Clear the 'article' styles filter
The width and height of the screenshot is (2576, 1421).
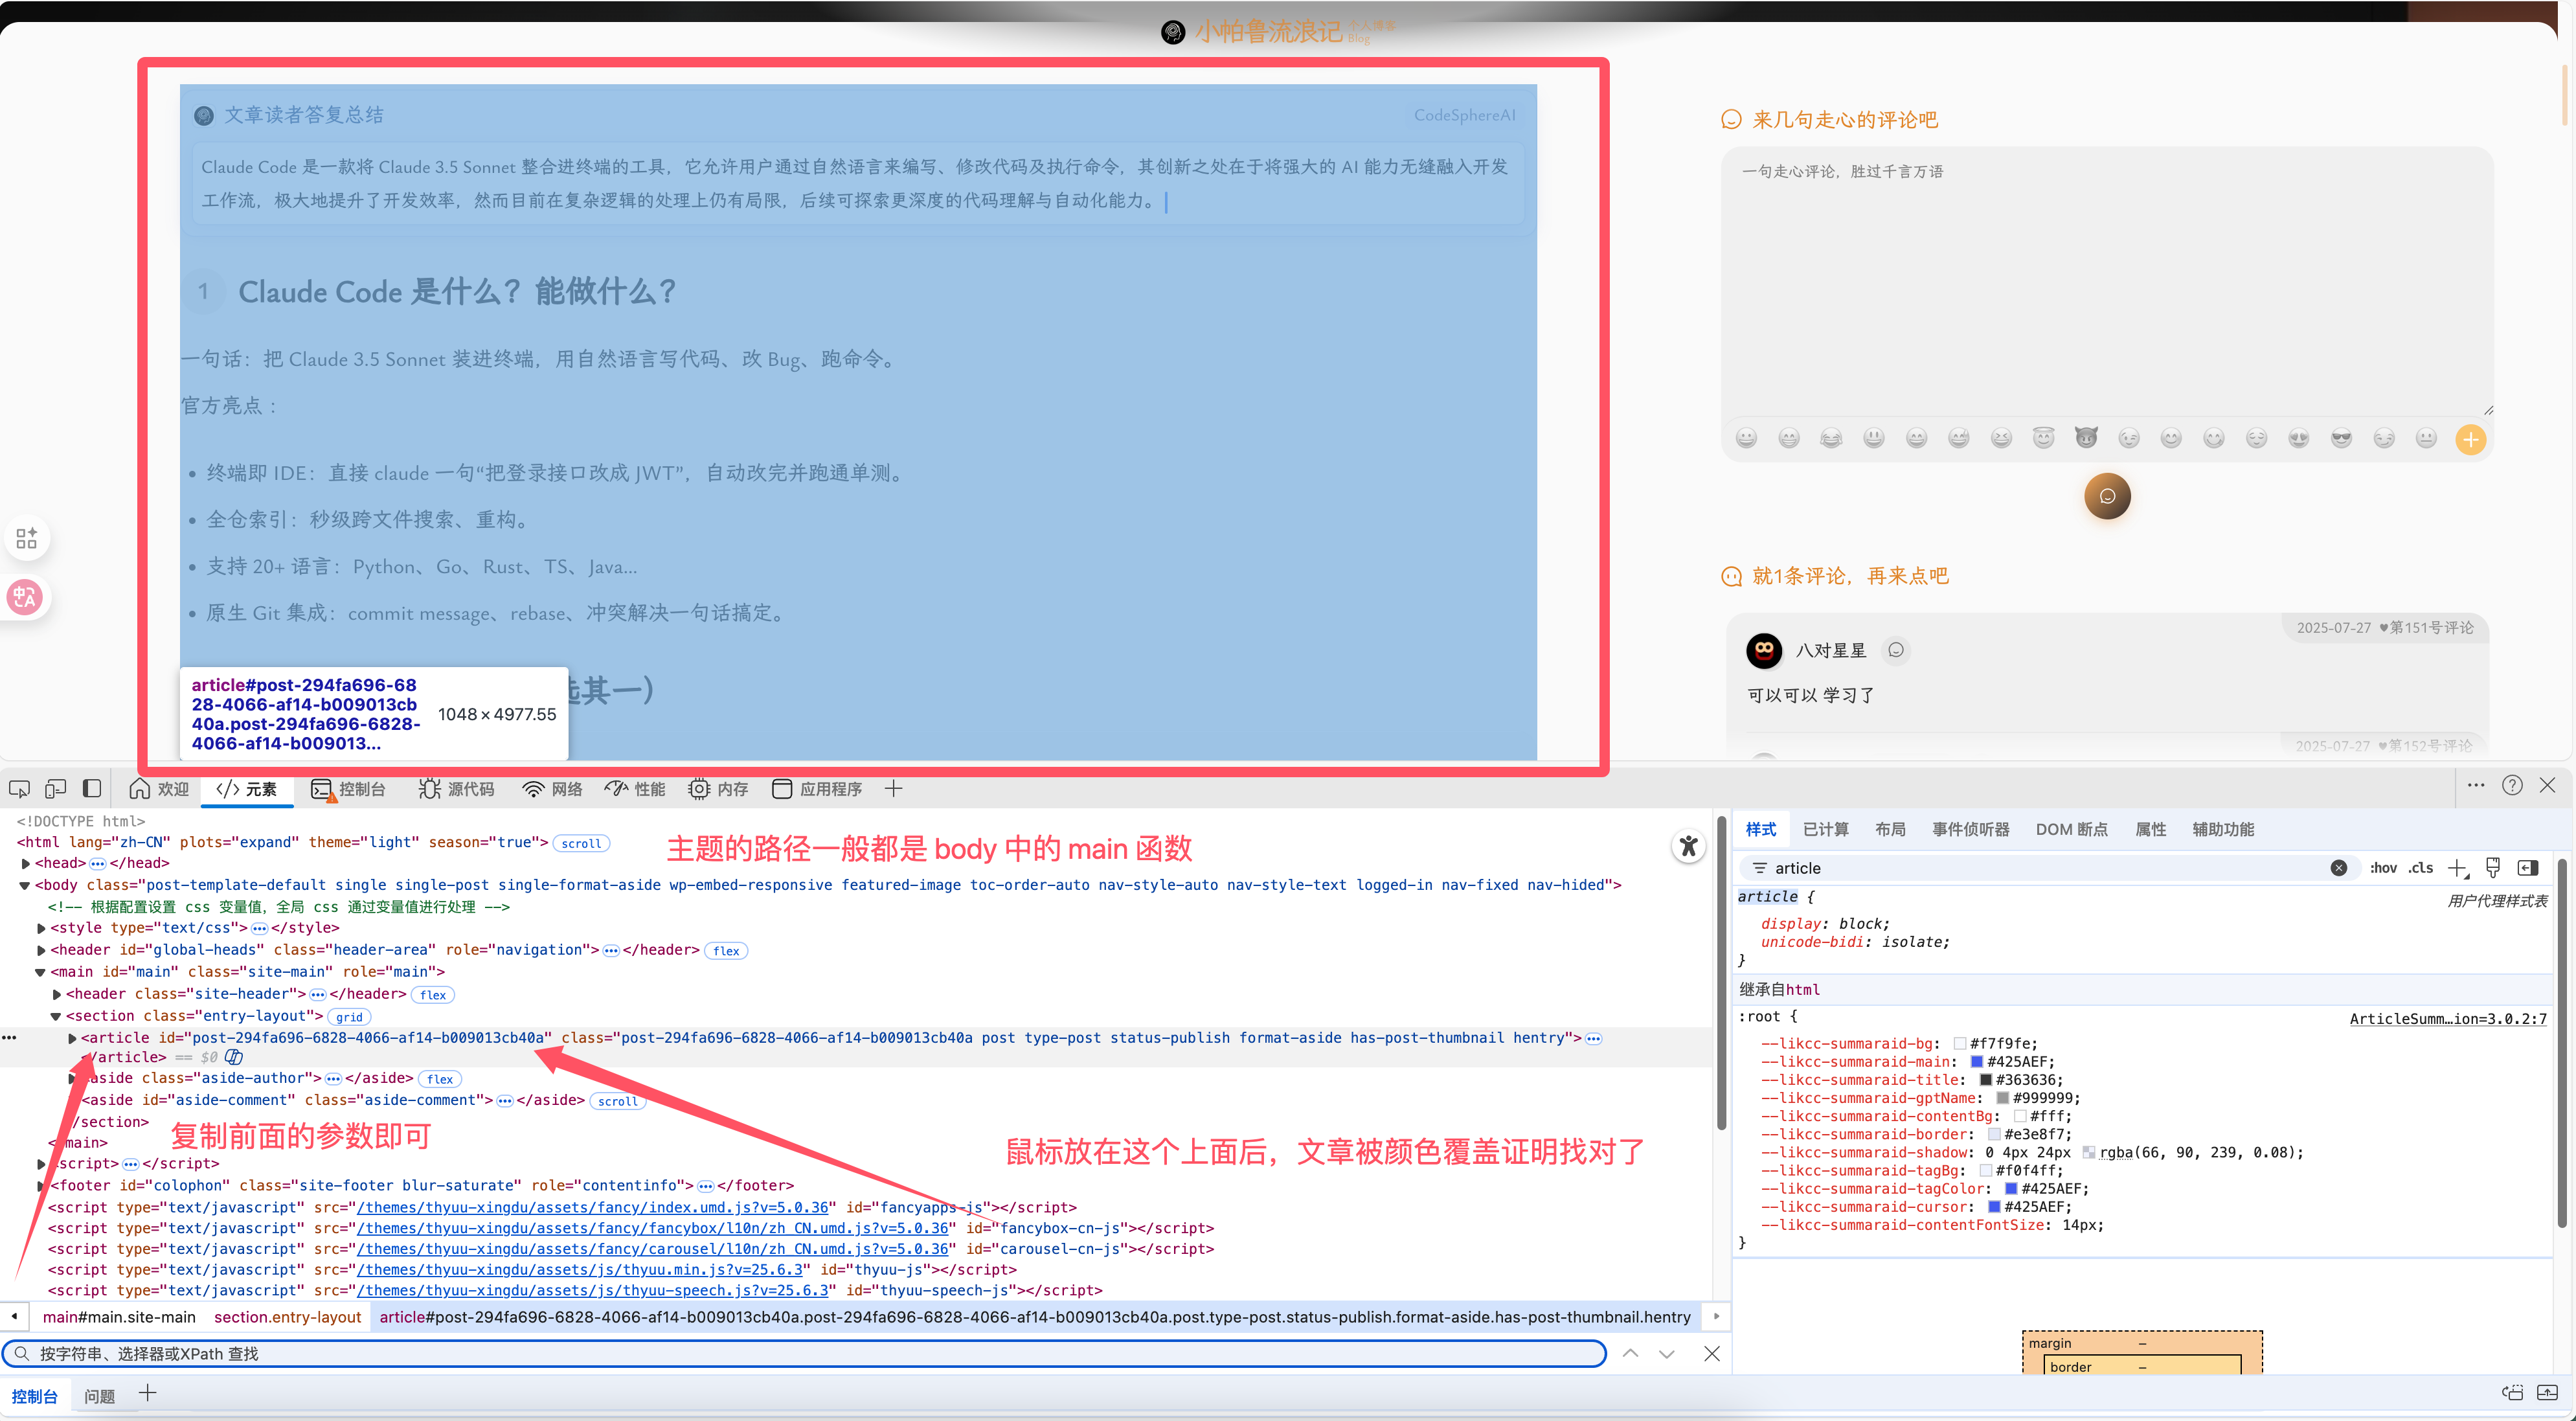[x=2339, y=868]
